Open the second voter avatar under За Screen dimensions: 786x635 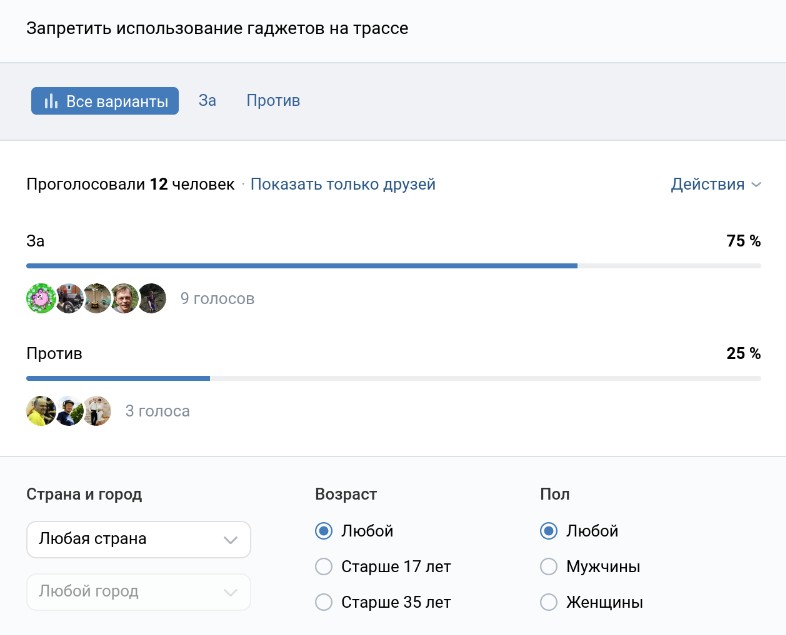tap(69, 298)
